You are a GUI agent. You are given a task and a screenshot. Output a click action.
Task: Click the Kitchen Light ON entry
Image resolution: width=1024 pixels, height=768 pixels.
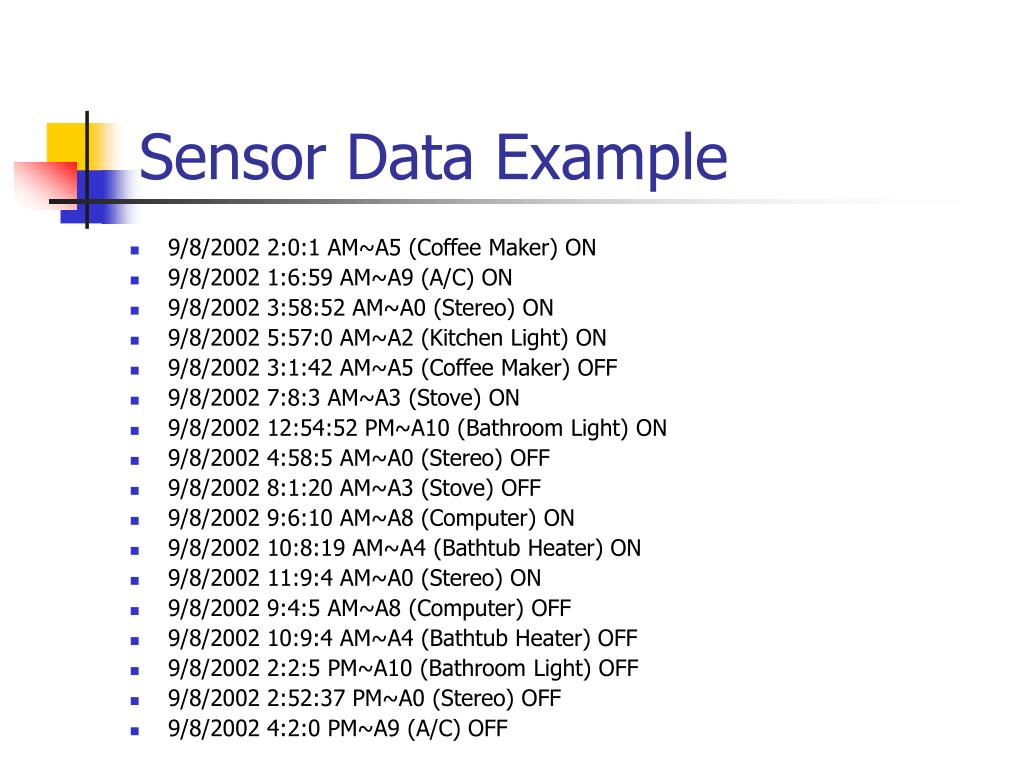pyautogui.click(x=387, y=338)
